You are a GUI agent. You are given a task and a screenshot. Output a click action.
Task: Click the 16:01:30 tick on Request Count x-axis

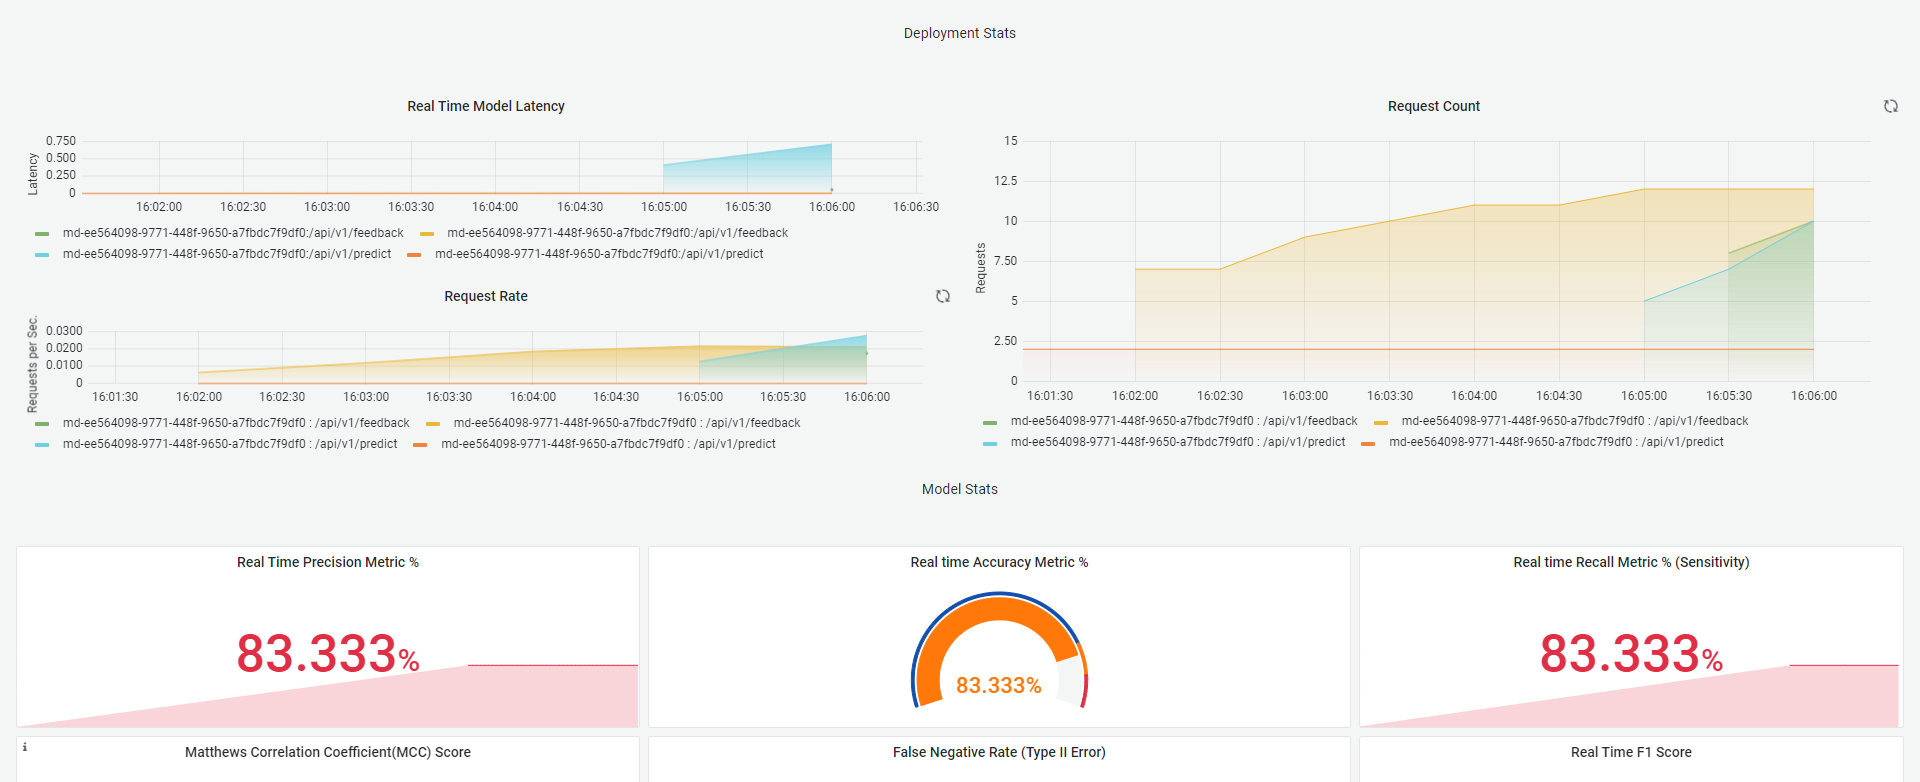tap(1050, 396)
